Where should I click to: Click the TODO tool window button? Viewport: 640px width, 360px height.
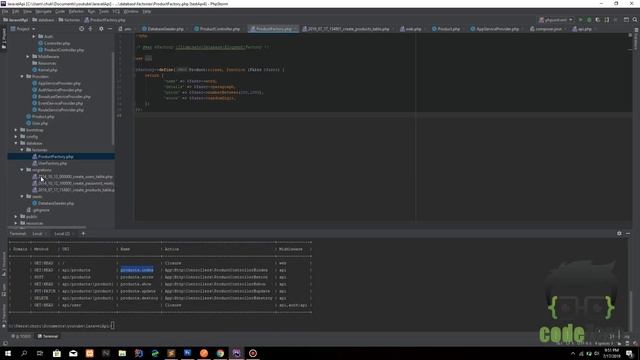coord(21,336)
